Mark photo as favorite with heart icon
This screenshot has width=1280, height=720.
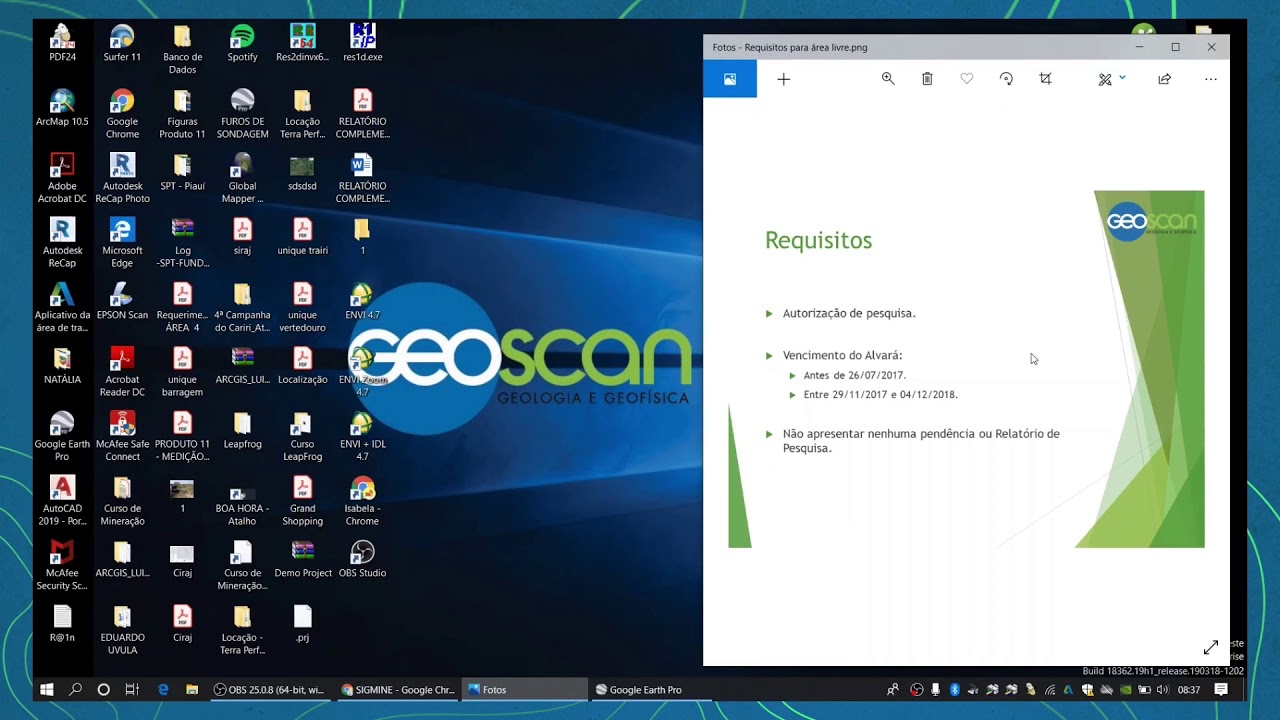[x=967, y=79]
